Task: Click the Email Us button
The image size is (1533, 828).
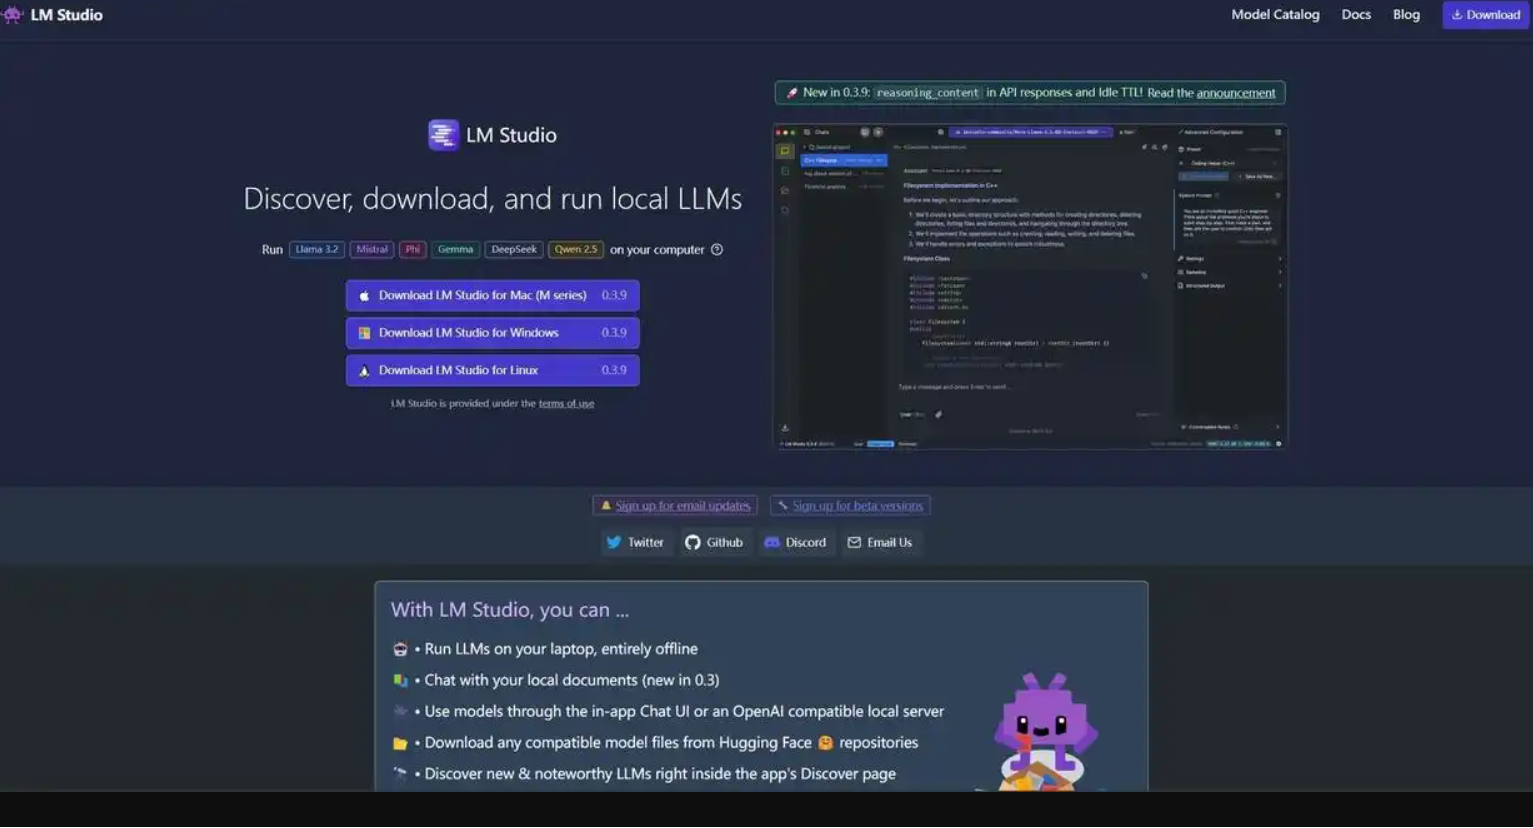Action: click(x=880, y=543)
